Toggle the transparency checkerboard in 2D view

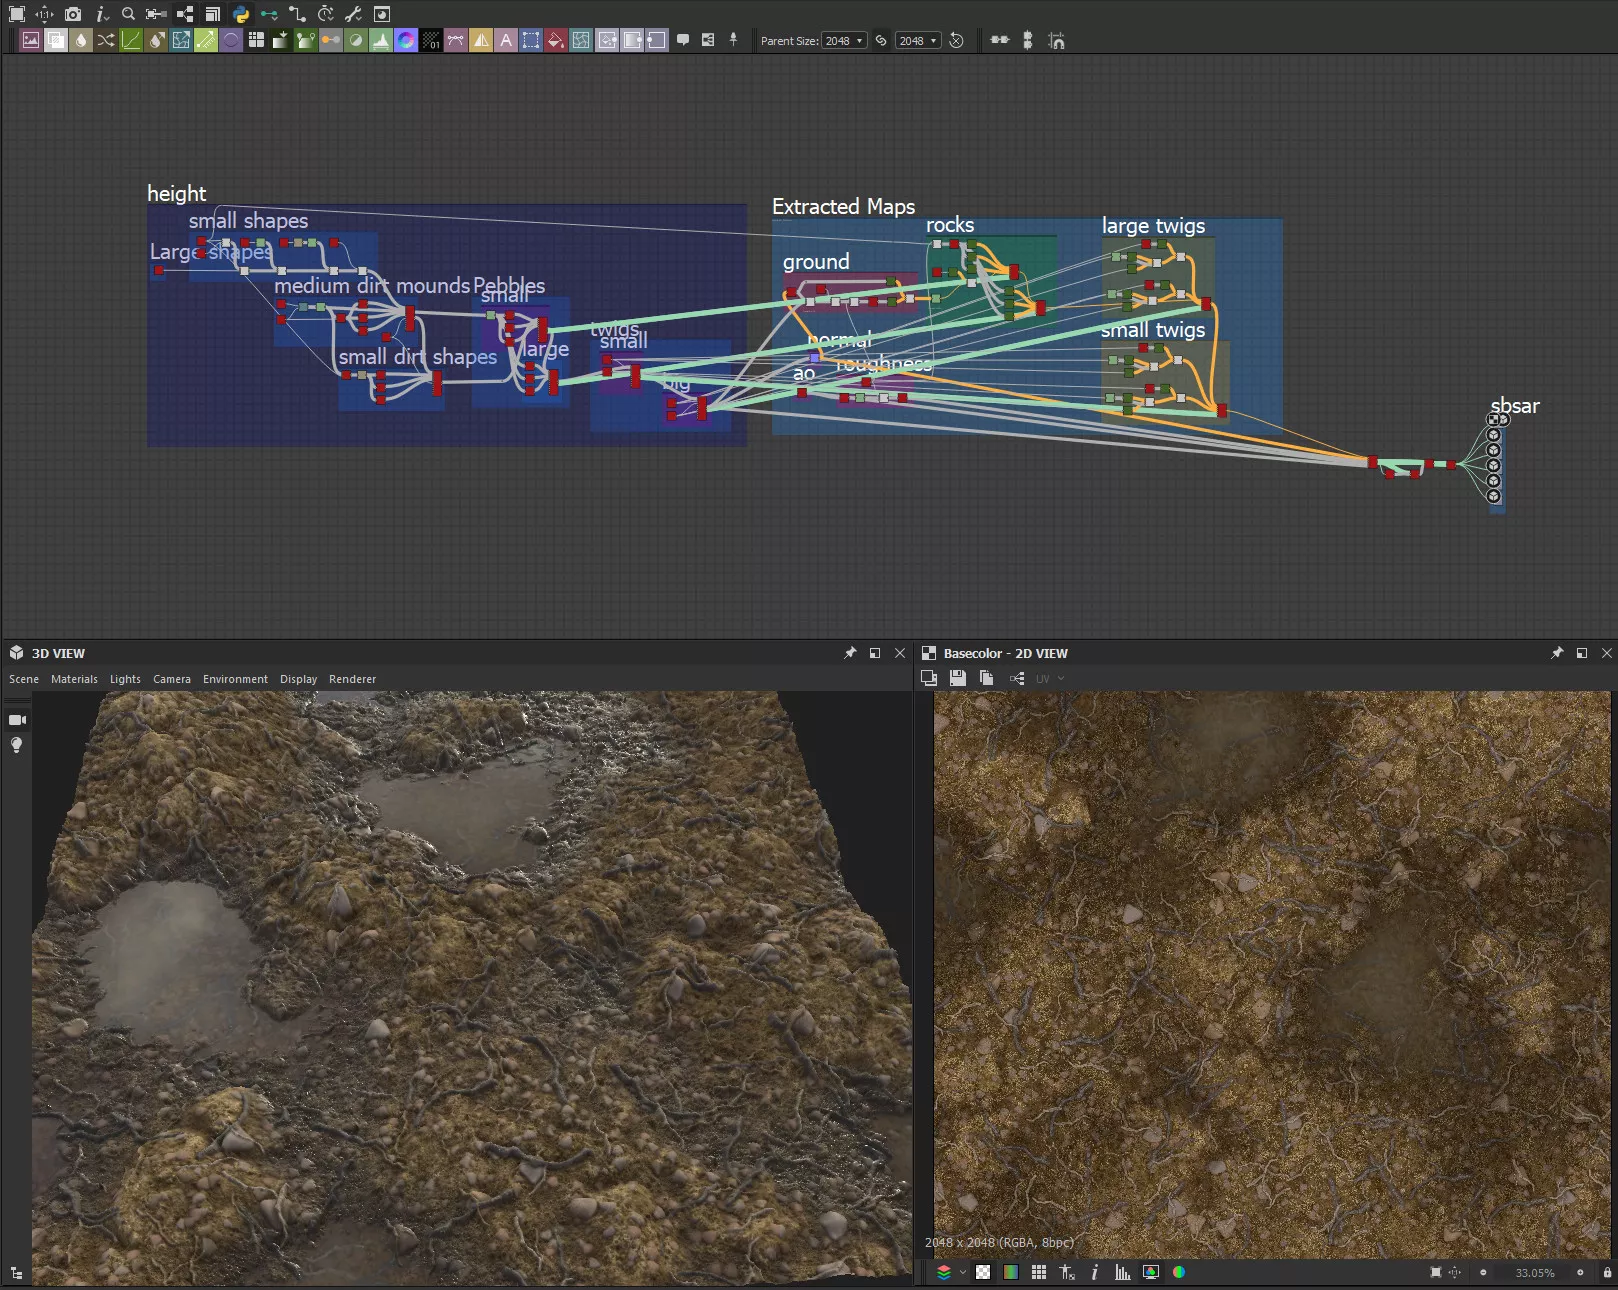click(x=983, y=1273)
